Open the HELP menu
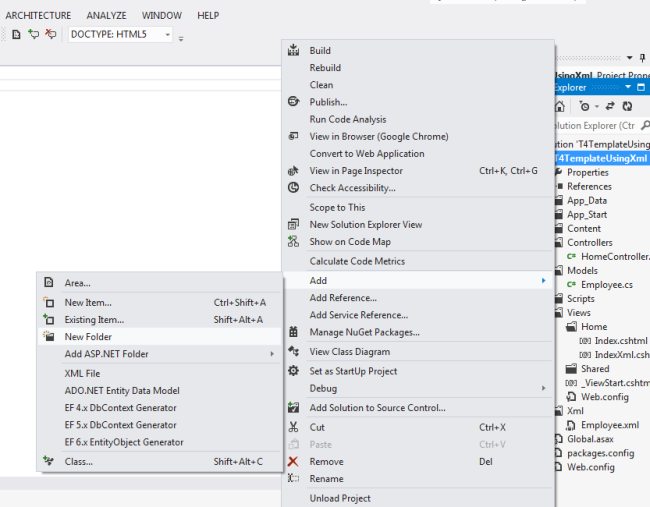Screen dimensions: 650x507 pyautogui.click(x=208, y=15)
